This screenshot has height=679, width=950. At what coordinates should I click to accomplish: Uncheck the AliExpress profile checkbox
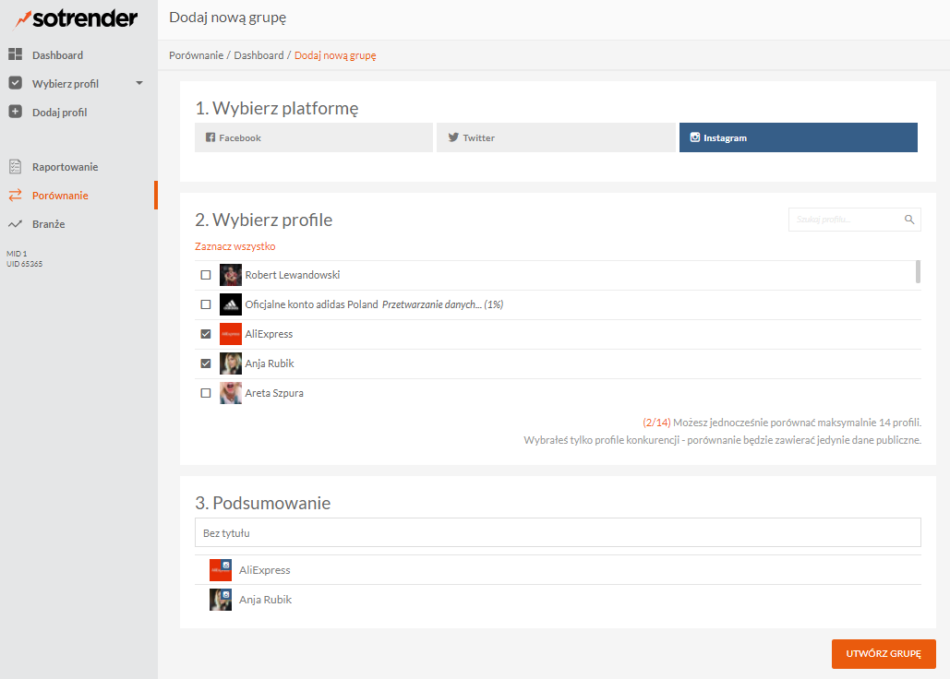pyautogui.click(x=206, y=334)
